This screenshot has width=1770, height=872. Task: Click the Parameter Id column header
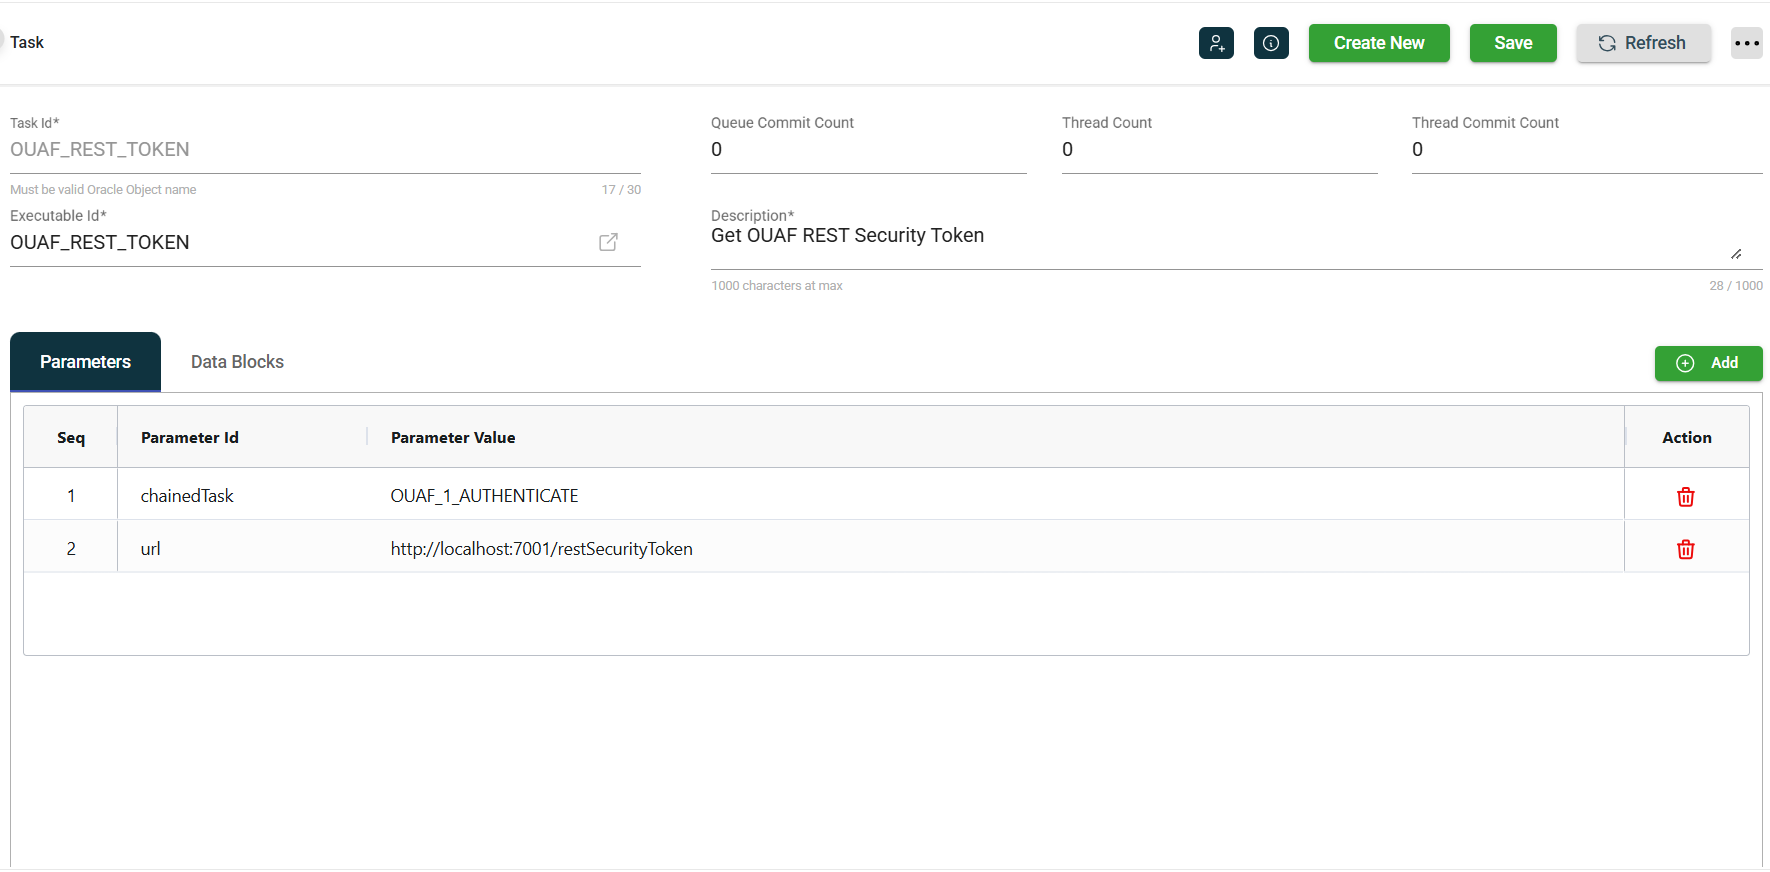190,438
